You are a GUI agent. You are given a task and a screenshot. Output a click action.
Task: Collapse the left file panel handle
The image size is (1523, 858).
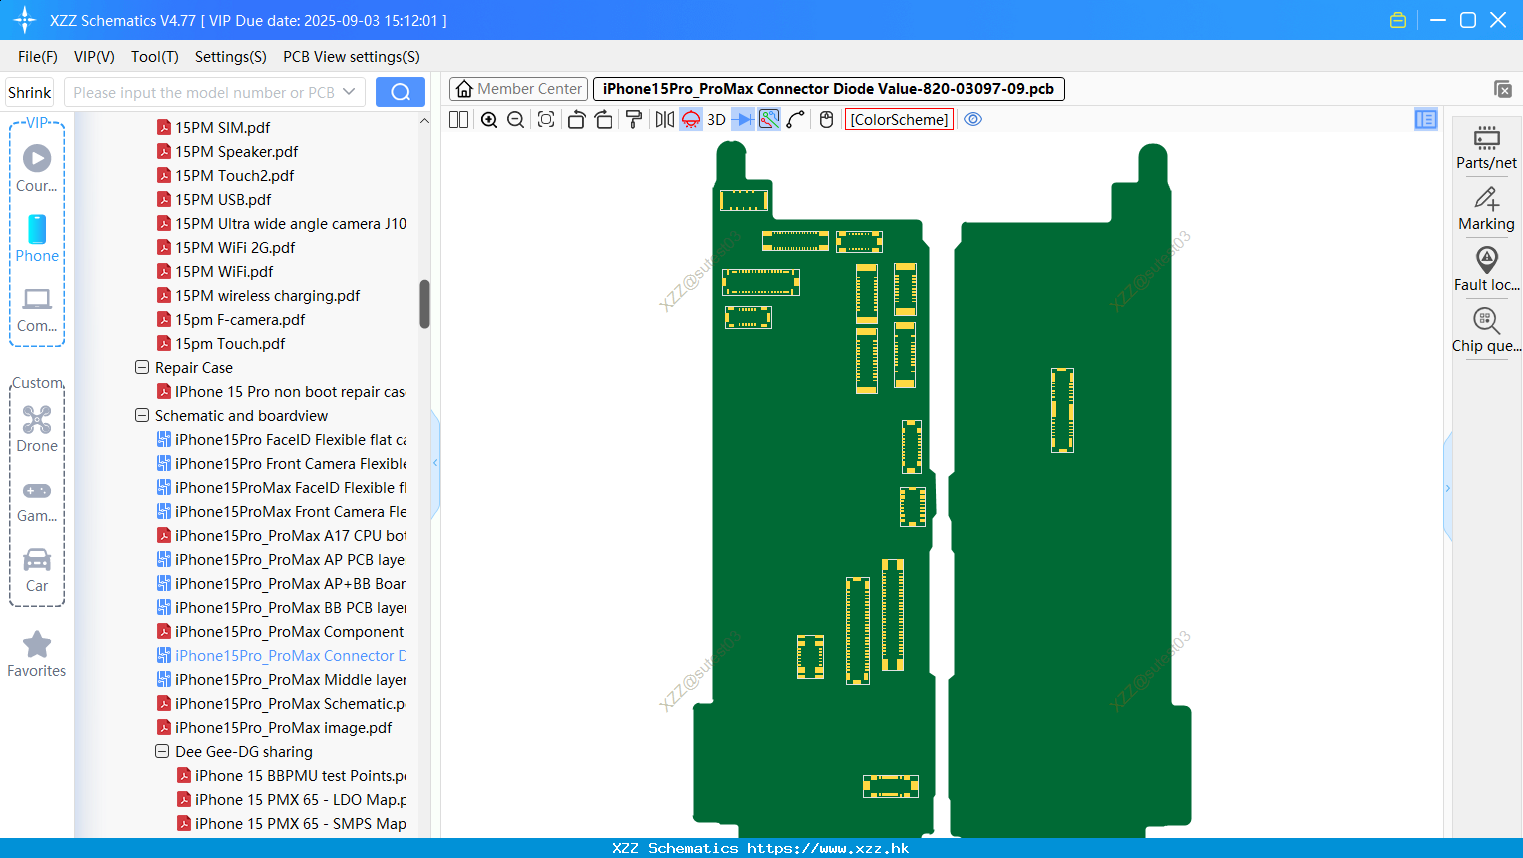click(435, 463)
